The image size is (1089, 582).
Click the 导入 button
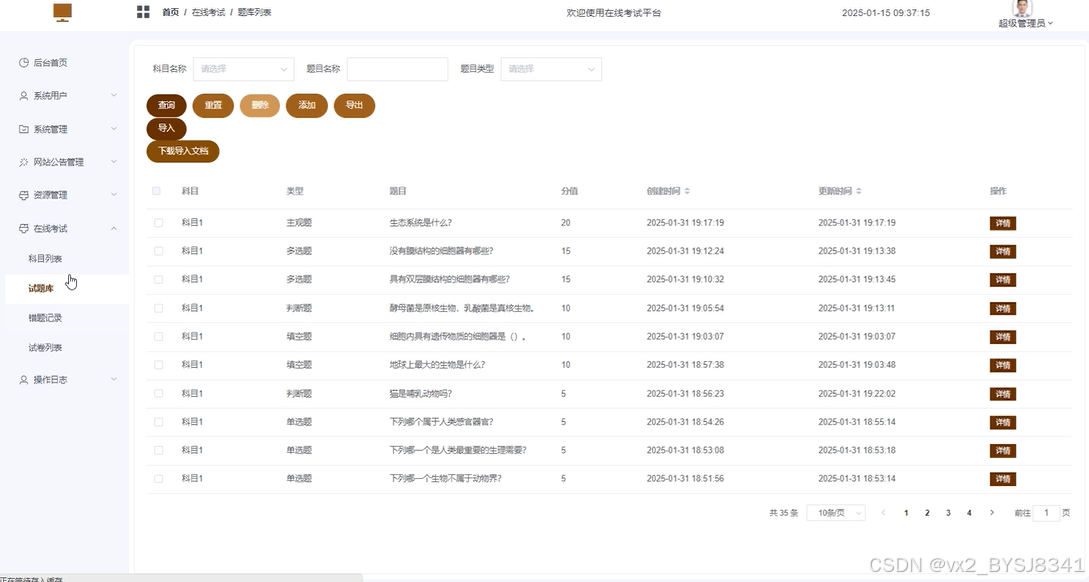(x=167, y=128)
